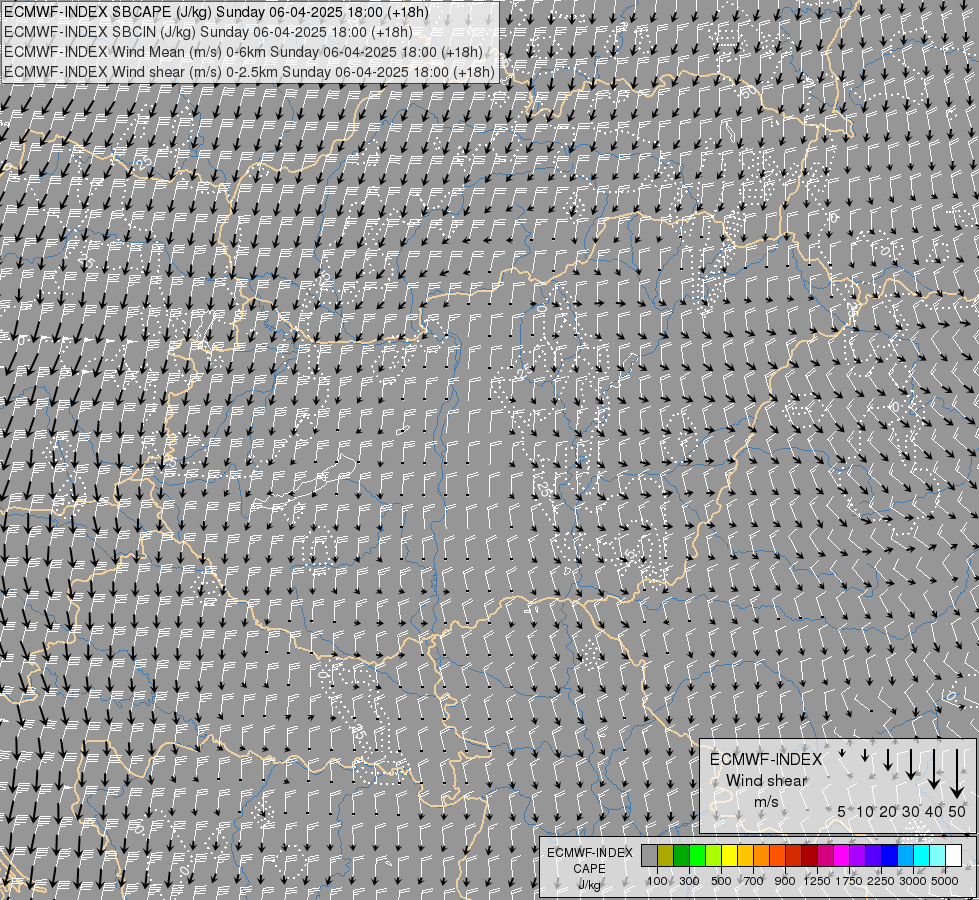The width and height of the screenshot is (979, 900).
Task: Select the pure yellow CAPE swatch
Action: coord(729,855)
